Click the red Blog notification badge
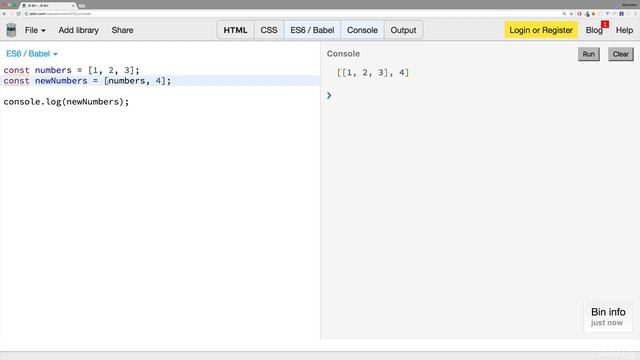Screen dimensions: 640x360 pos(605,24)
